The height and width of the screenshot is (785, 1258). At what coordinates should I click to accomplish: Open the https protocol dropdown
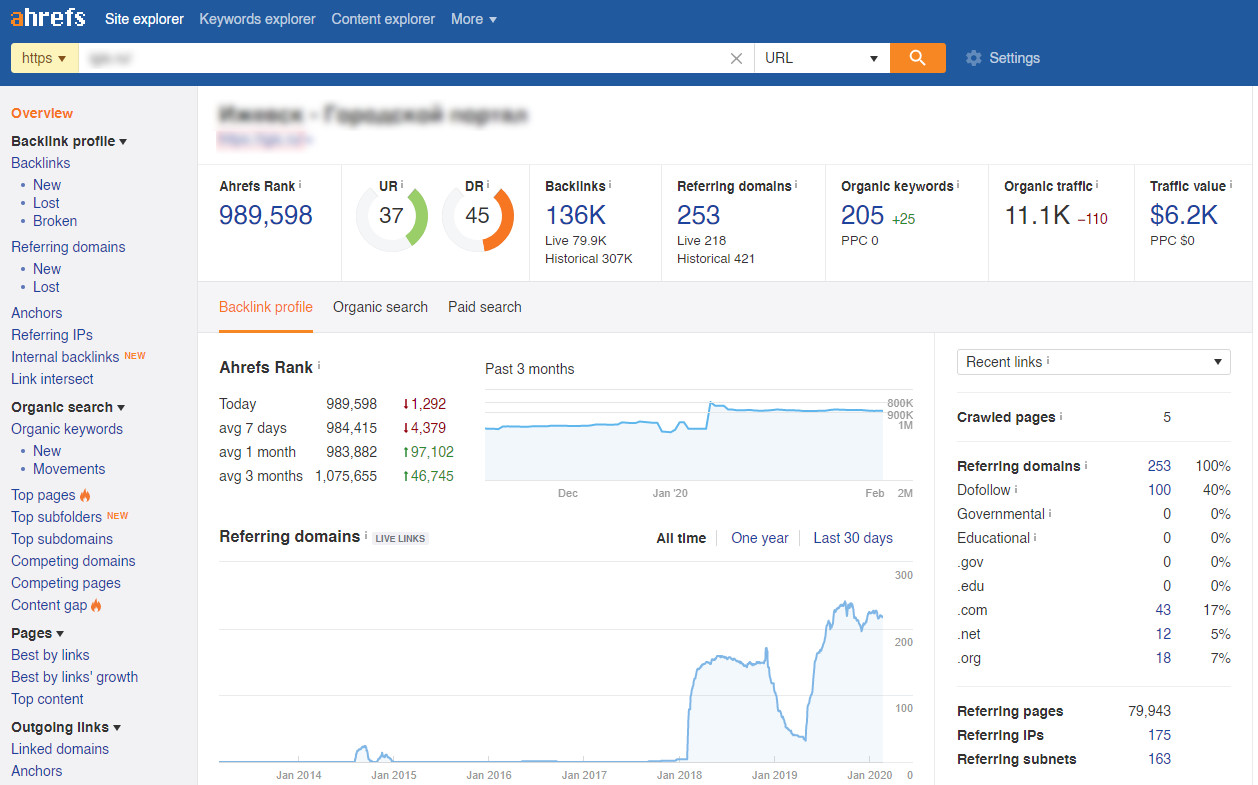pyautogui.click(x=44, y=58)
